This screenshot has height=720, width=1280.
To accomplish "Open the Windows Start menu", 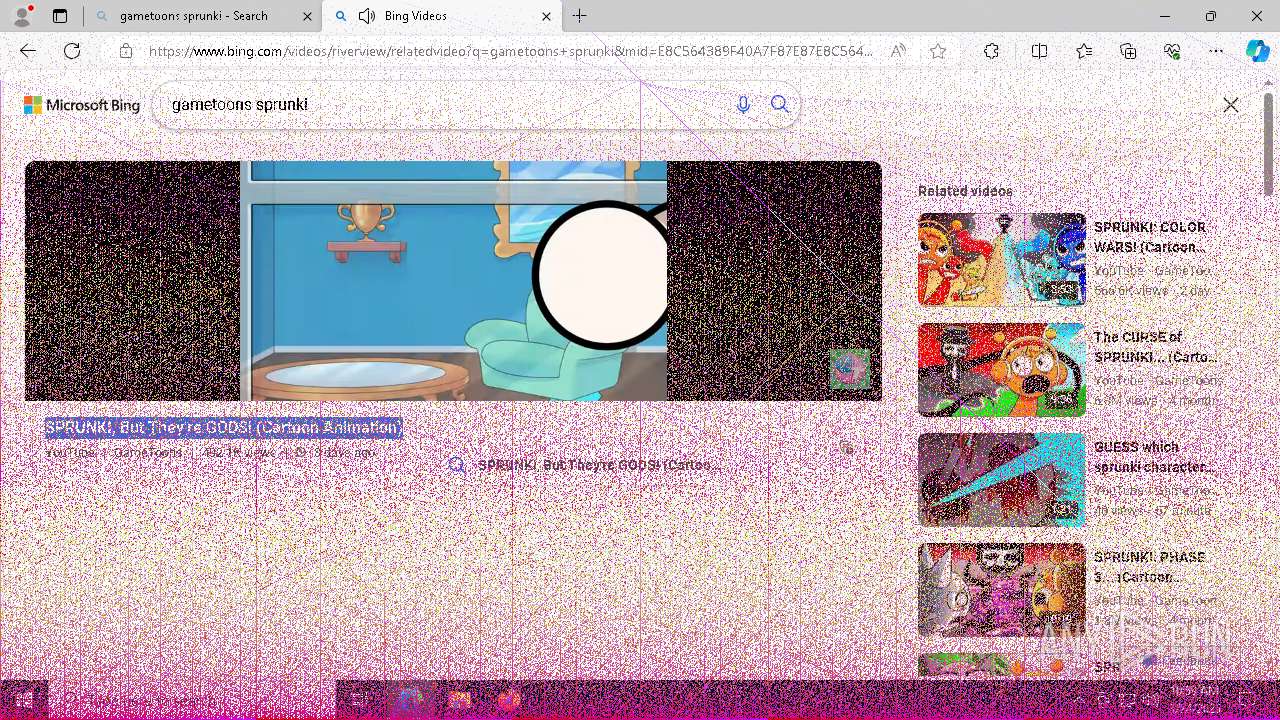I will tap(24, 700).
